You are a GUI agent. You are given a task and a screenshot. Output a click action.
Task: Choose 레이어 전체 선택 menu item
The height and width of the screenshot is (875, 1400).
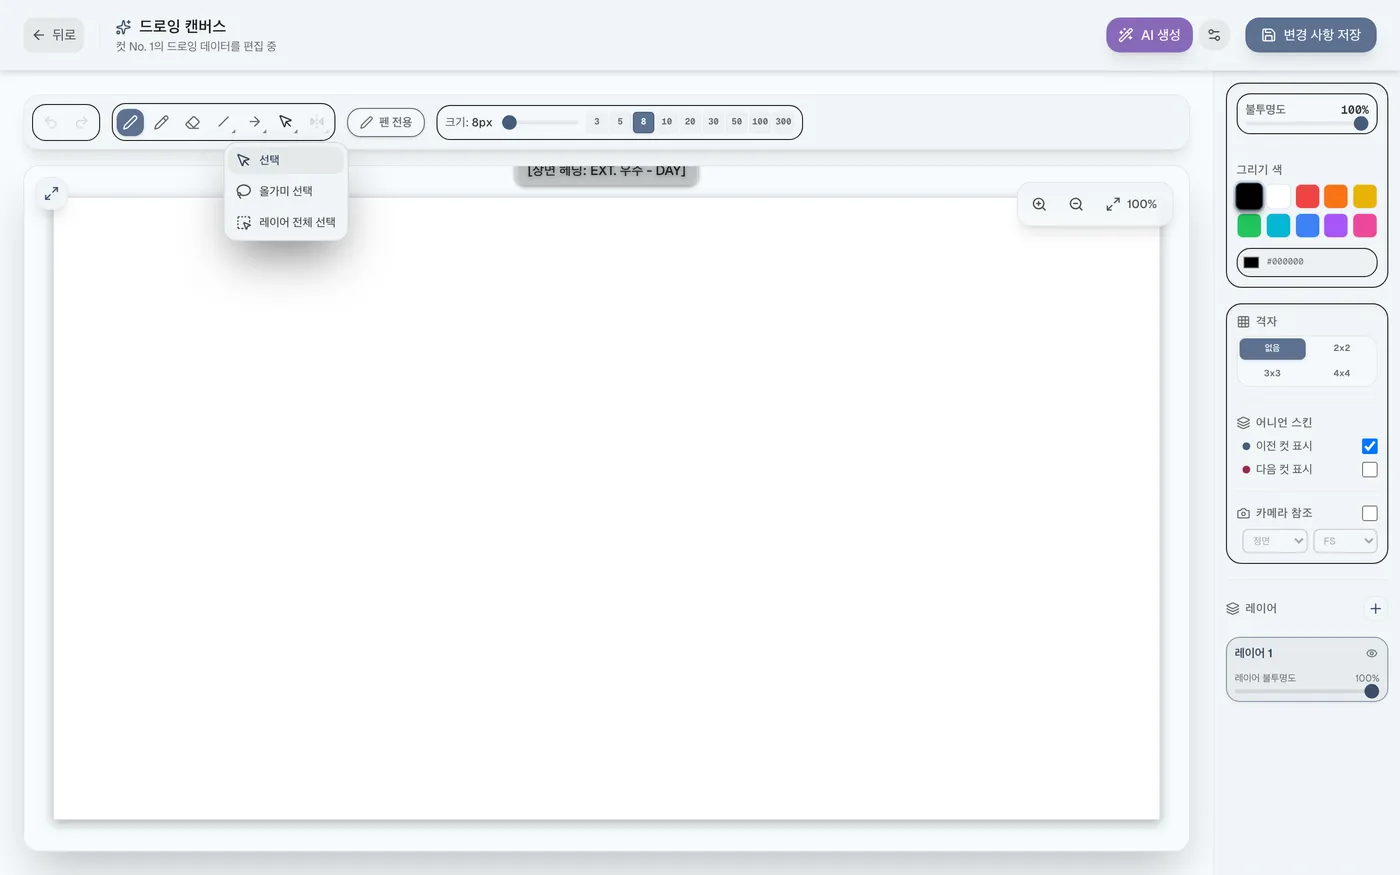(x=286, y=222)
